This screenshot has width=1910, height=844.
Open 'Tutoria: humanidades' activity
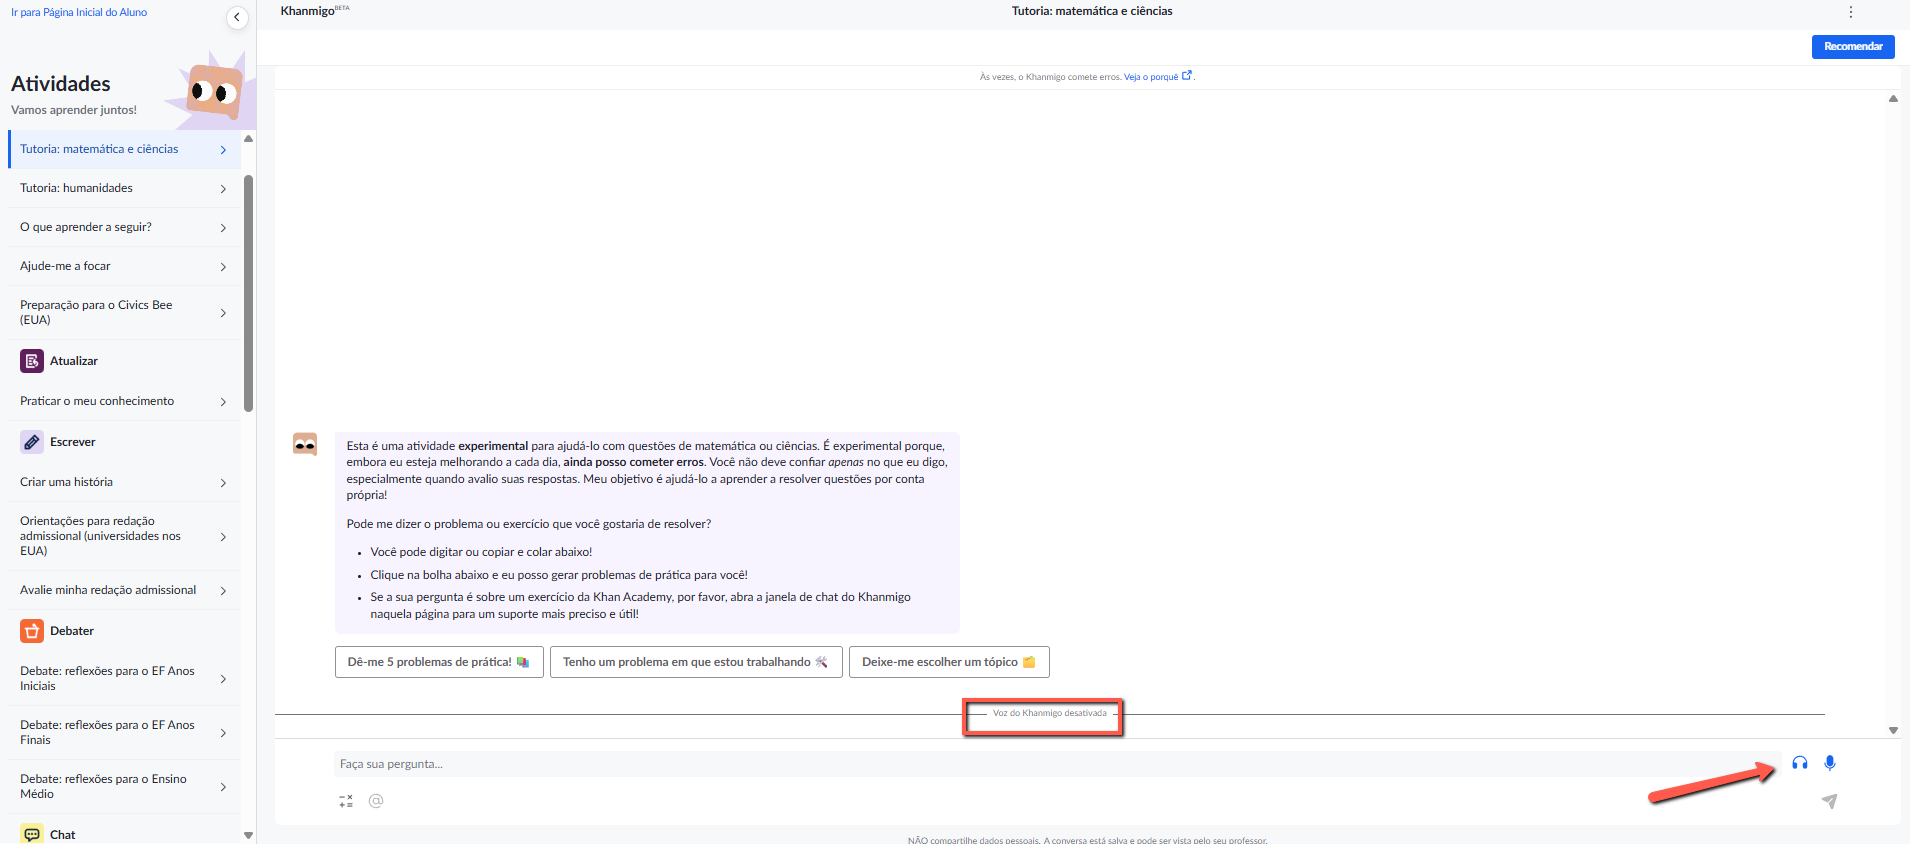[124, 188]
